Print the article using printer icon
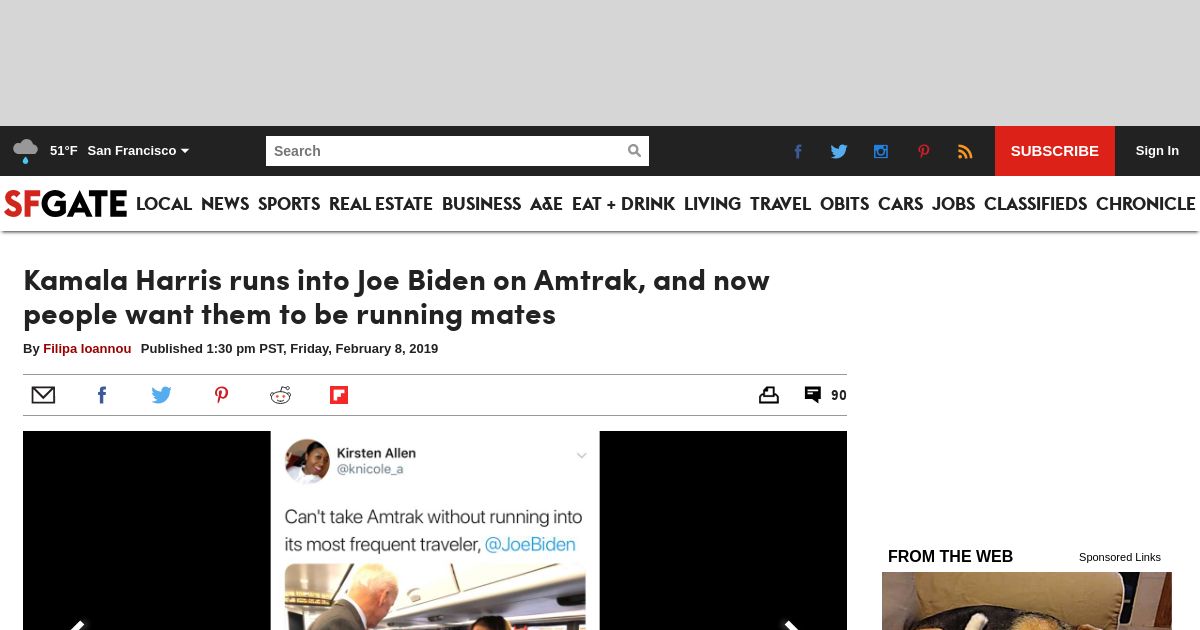1200x630 pixels. (x=768, y=395)
